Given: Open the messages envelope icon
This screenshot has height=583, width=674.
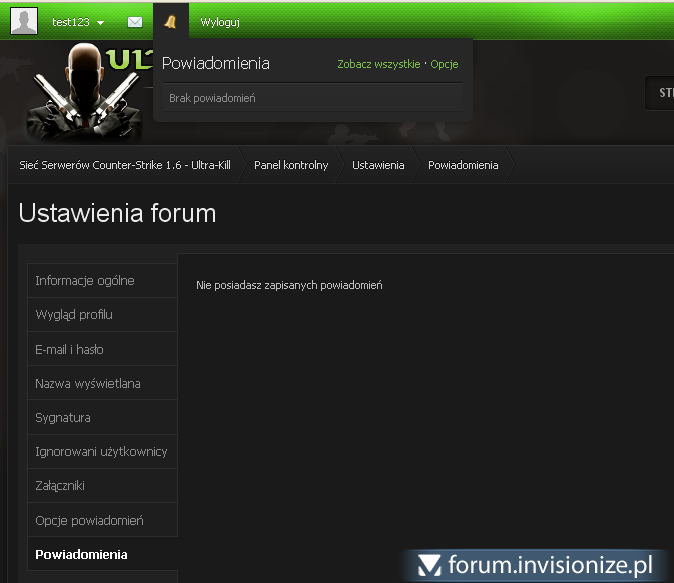Looking at the screenshot, I should click(x=135, y=22).
